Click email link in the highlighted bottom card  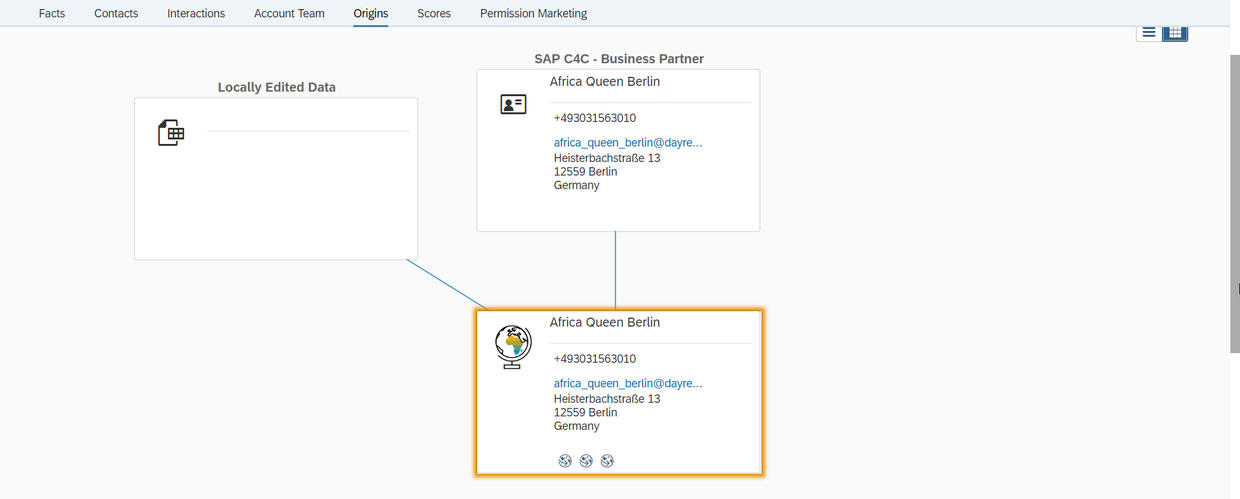[x=628, y=384]
